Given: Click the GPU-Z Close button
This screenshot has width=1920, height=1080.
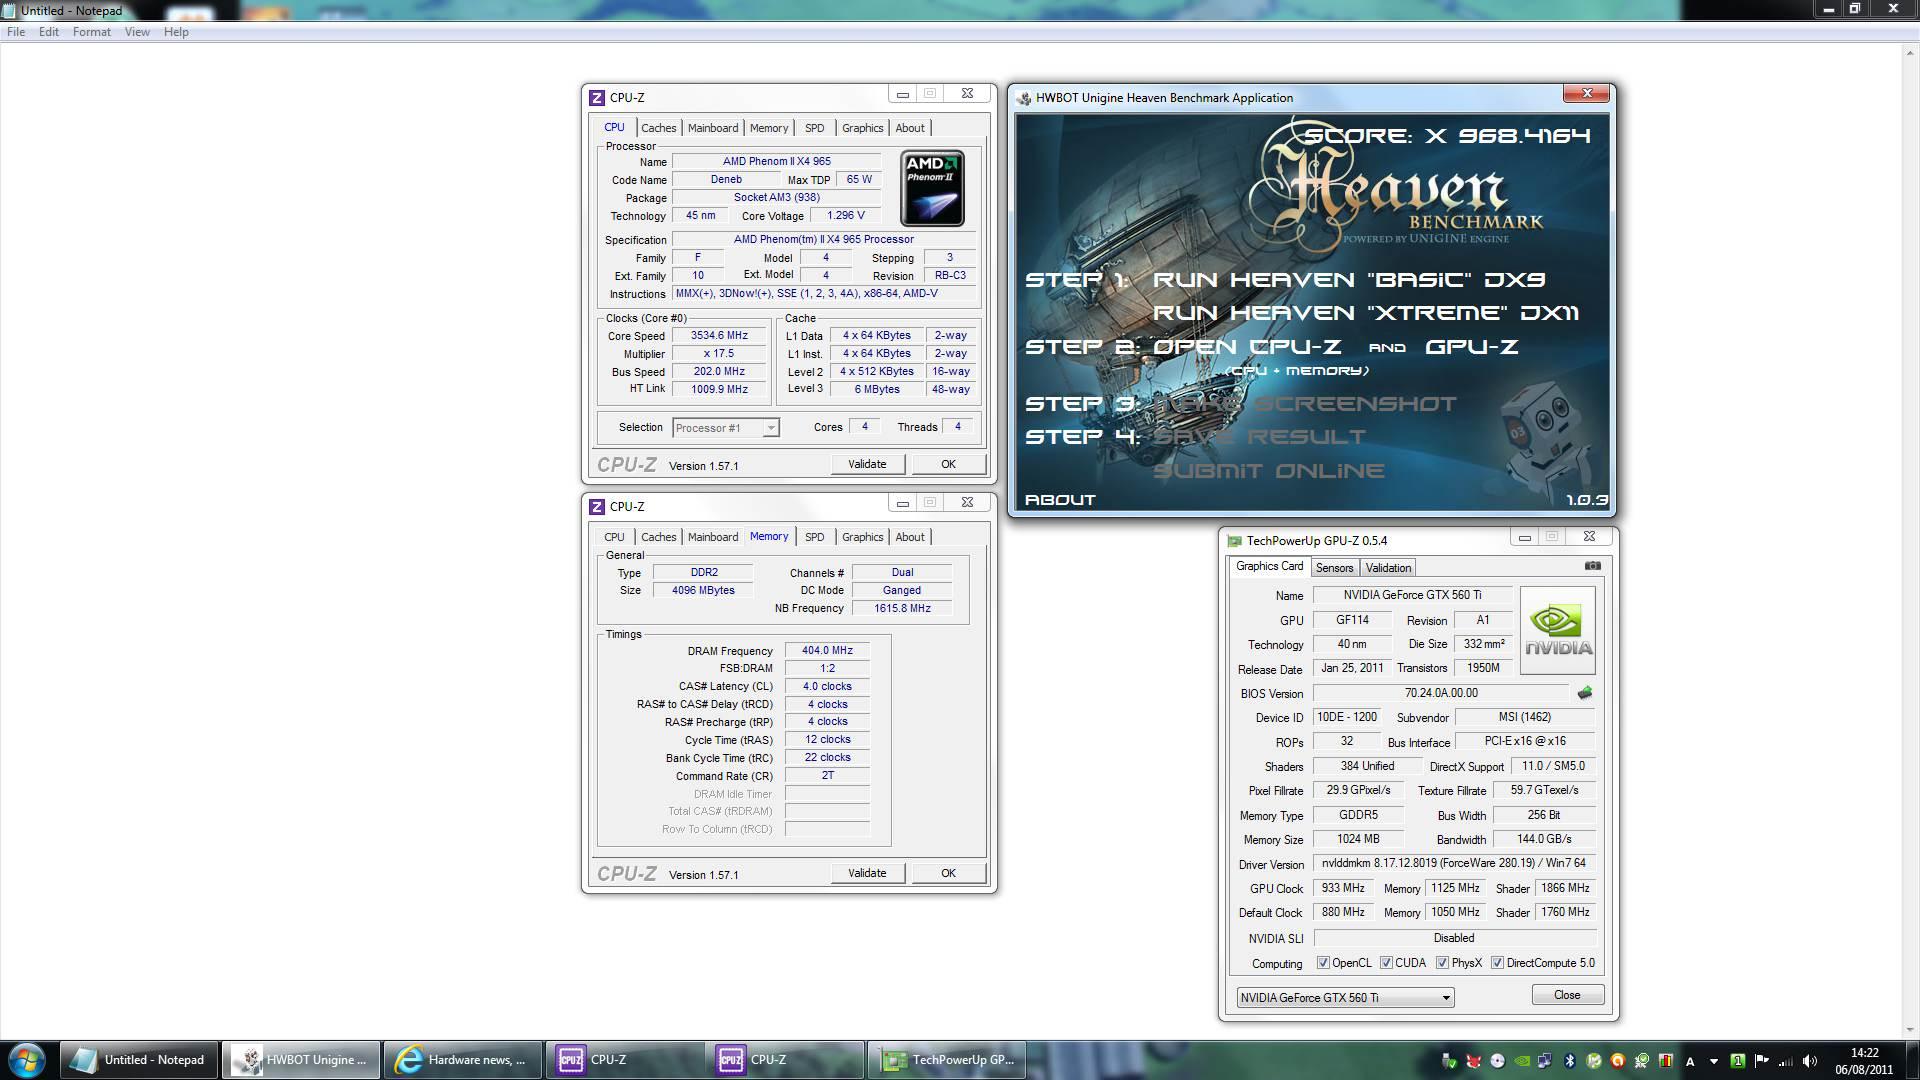Looking at the screenshot, I should click(x=1567, y=995).
